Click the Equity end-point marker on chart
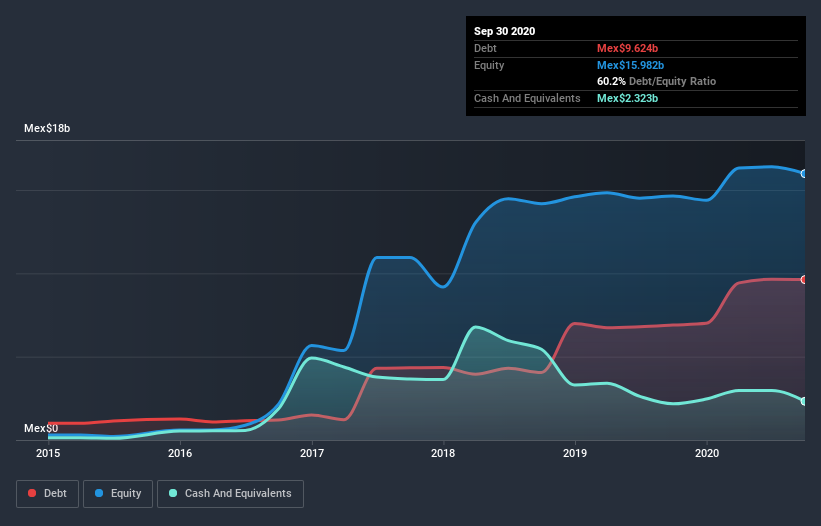The width and height of the screenshot is (821, 526). tap(804, 173)
